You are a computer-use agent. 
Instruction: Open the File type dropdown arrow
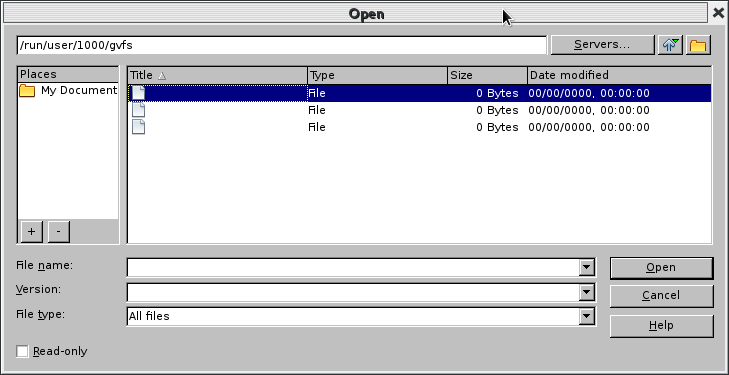click(x=587, y=316)
